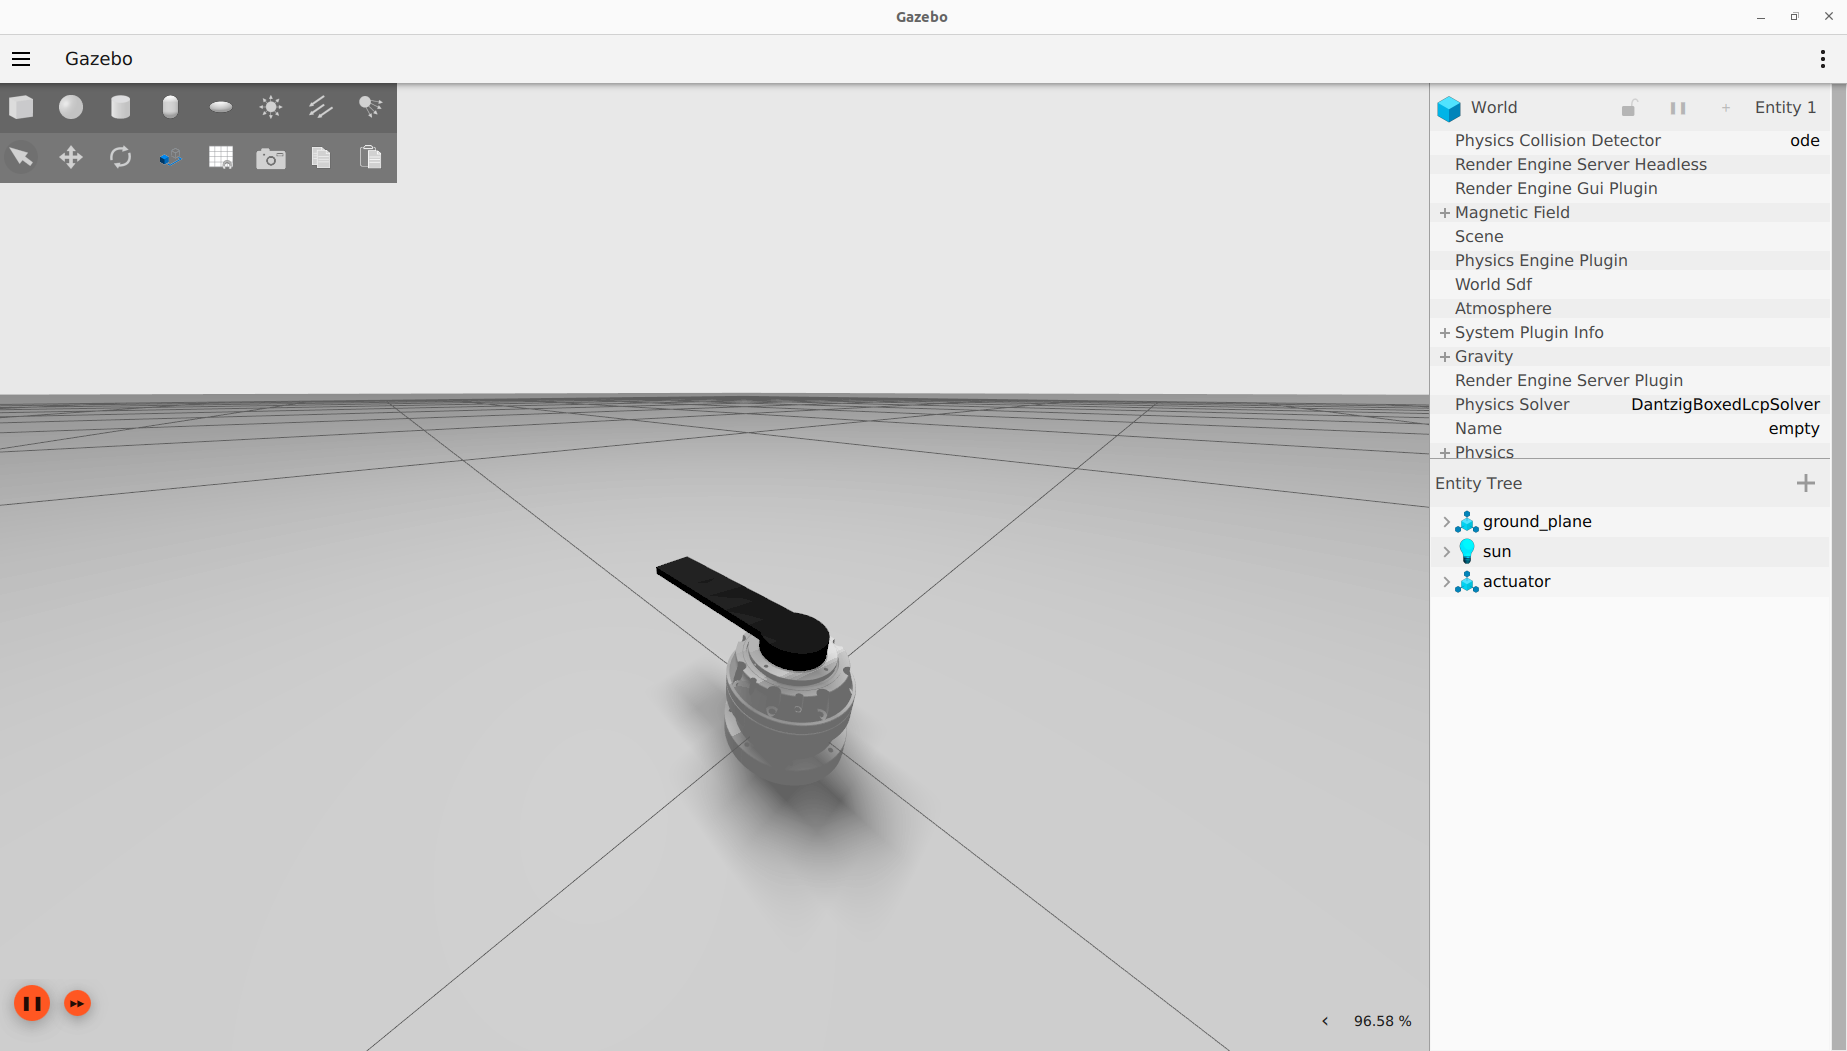
Task: Select the rotate tool
Action: 120,157
